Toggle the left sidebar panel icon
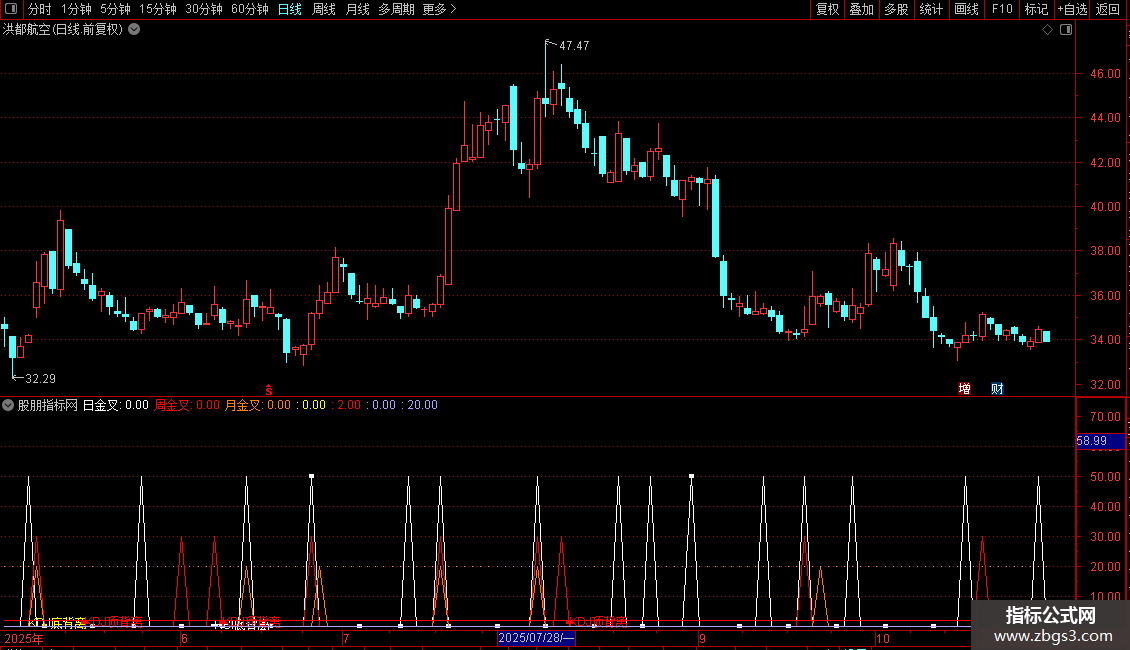The image size is (1130, 650). coord(11,9)
